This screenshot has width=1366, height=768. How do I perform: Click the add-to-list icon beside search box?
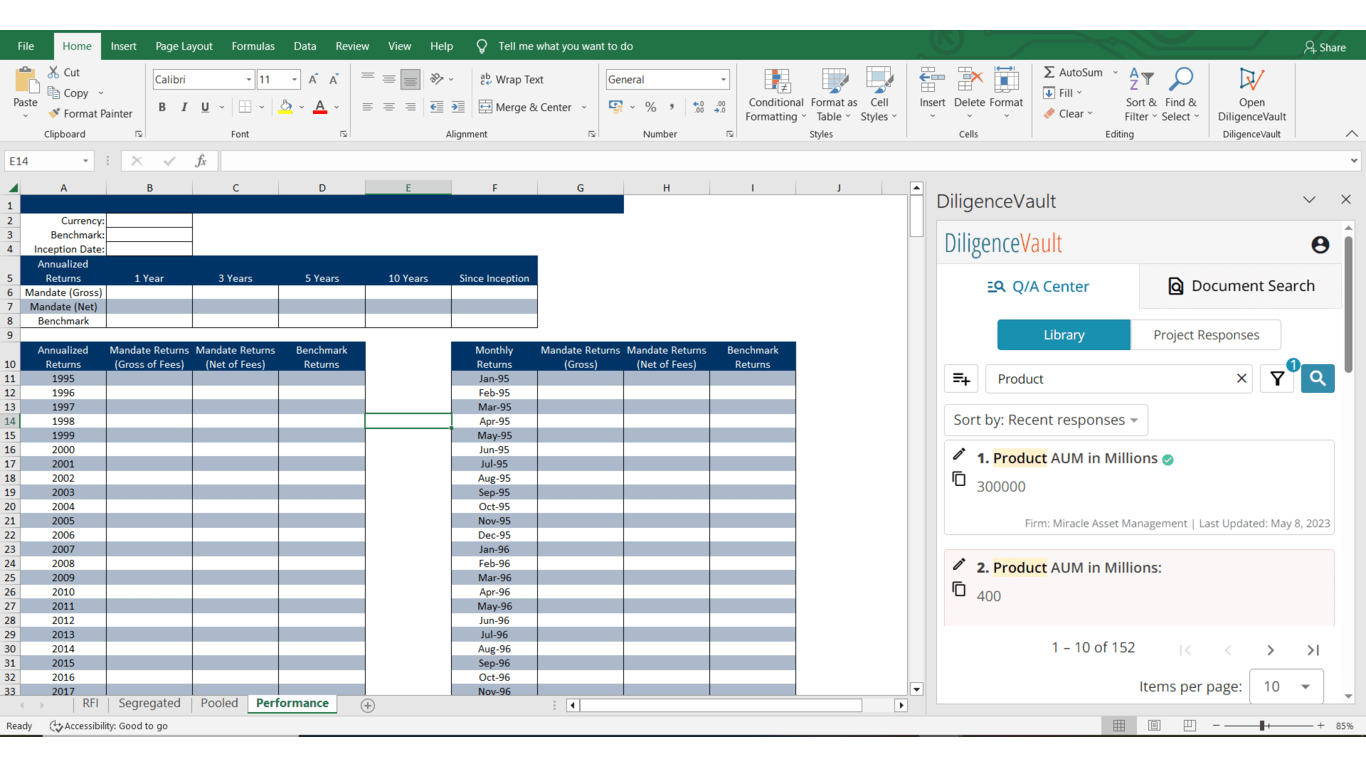click(961, 379)
